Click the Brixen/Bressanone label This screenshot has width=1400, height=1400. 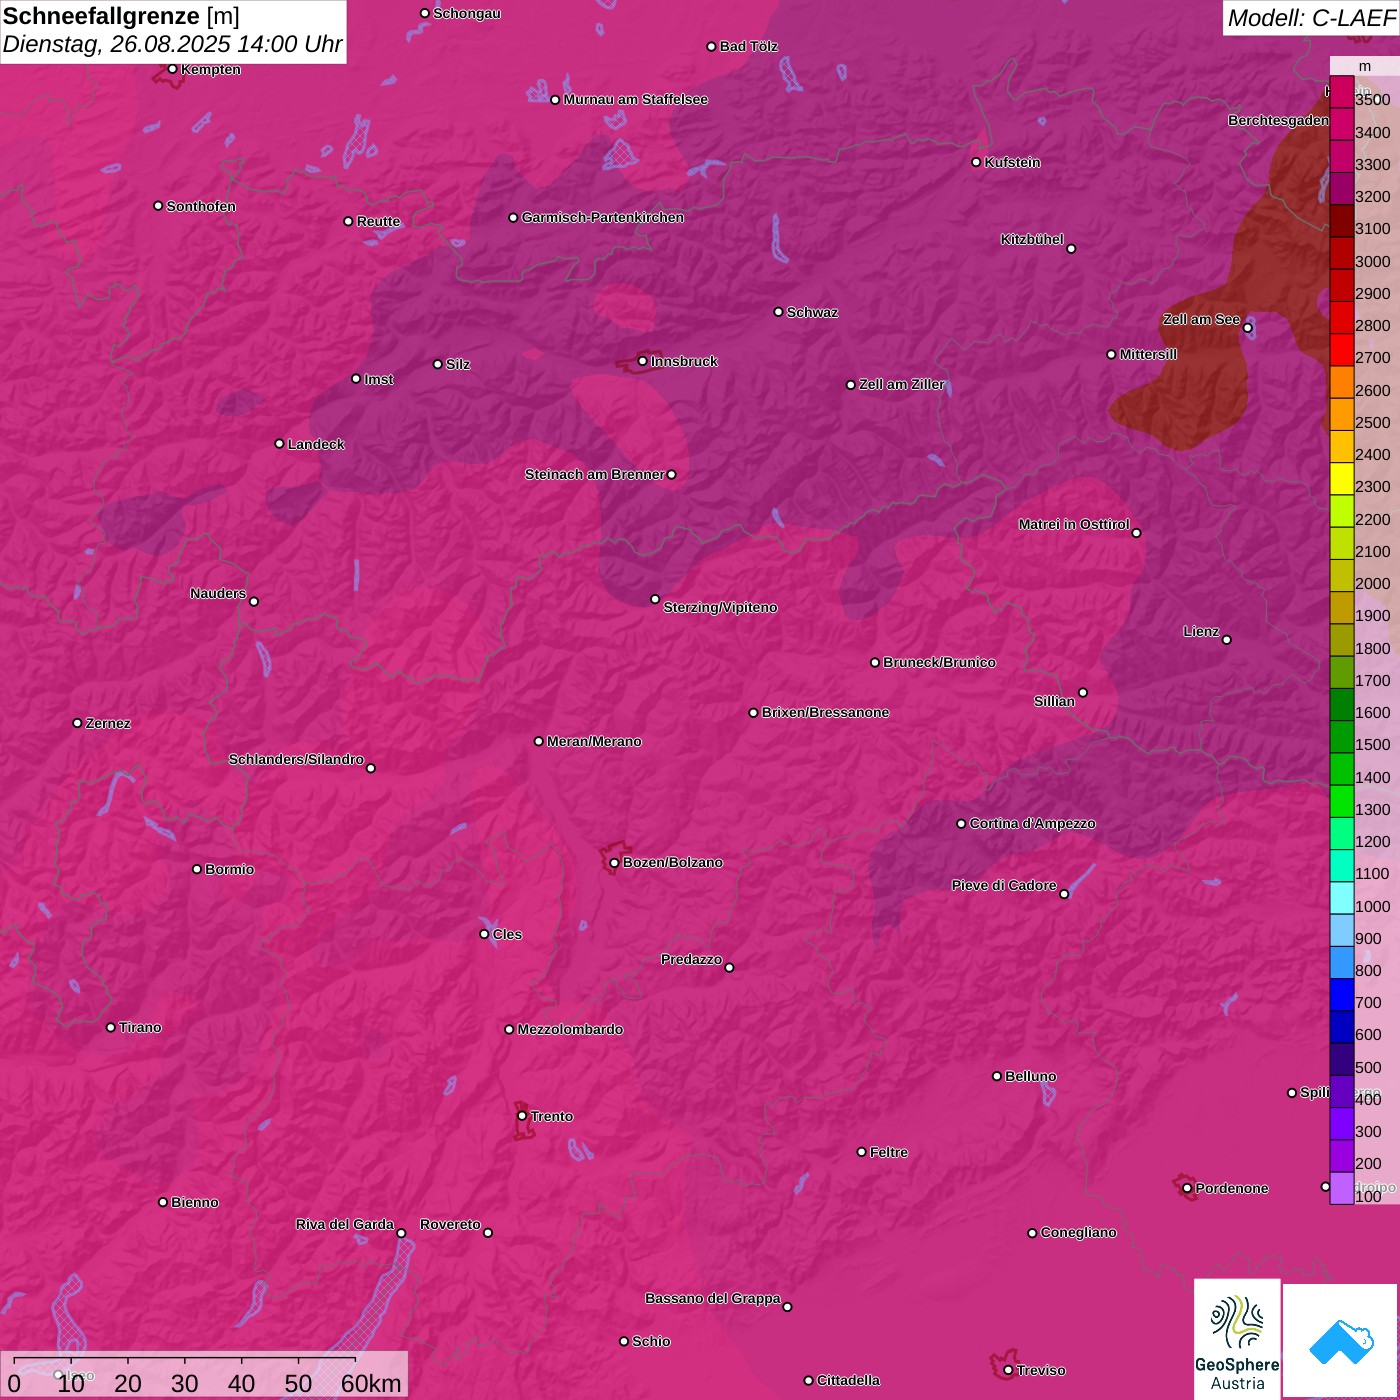825,712
